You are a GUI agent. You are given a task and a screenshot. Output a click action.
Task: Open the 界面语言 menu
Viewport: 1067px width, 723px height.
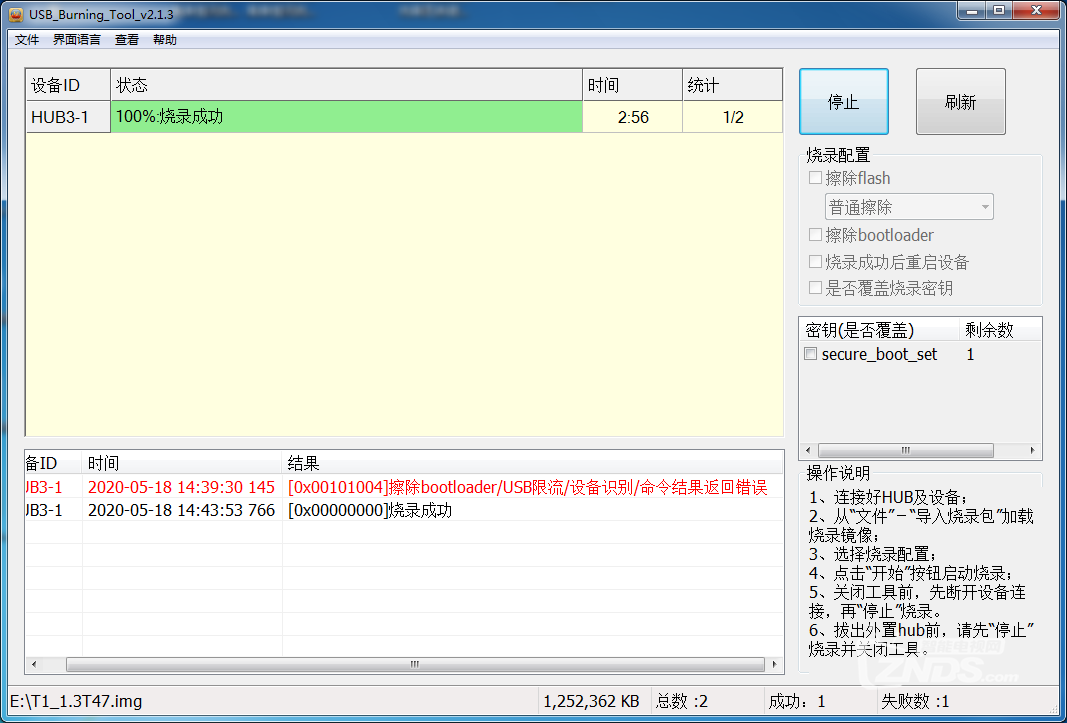[76, 40]
